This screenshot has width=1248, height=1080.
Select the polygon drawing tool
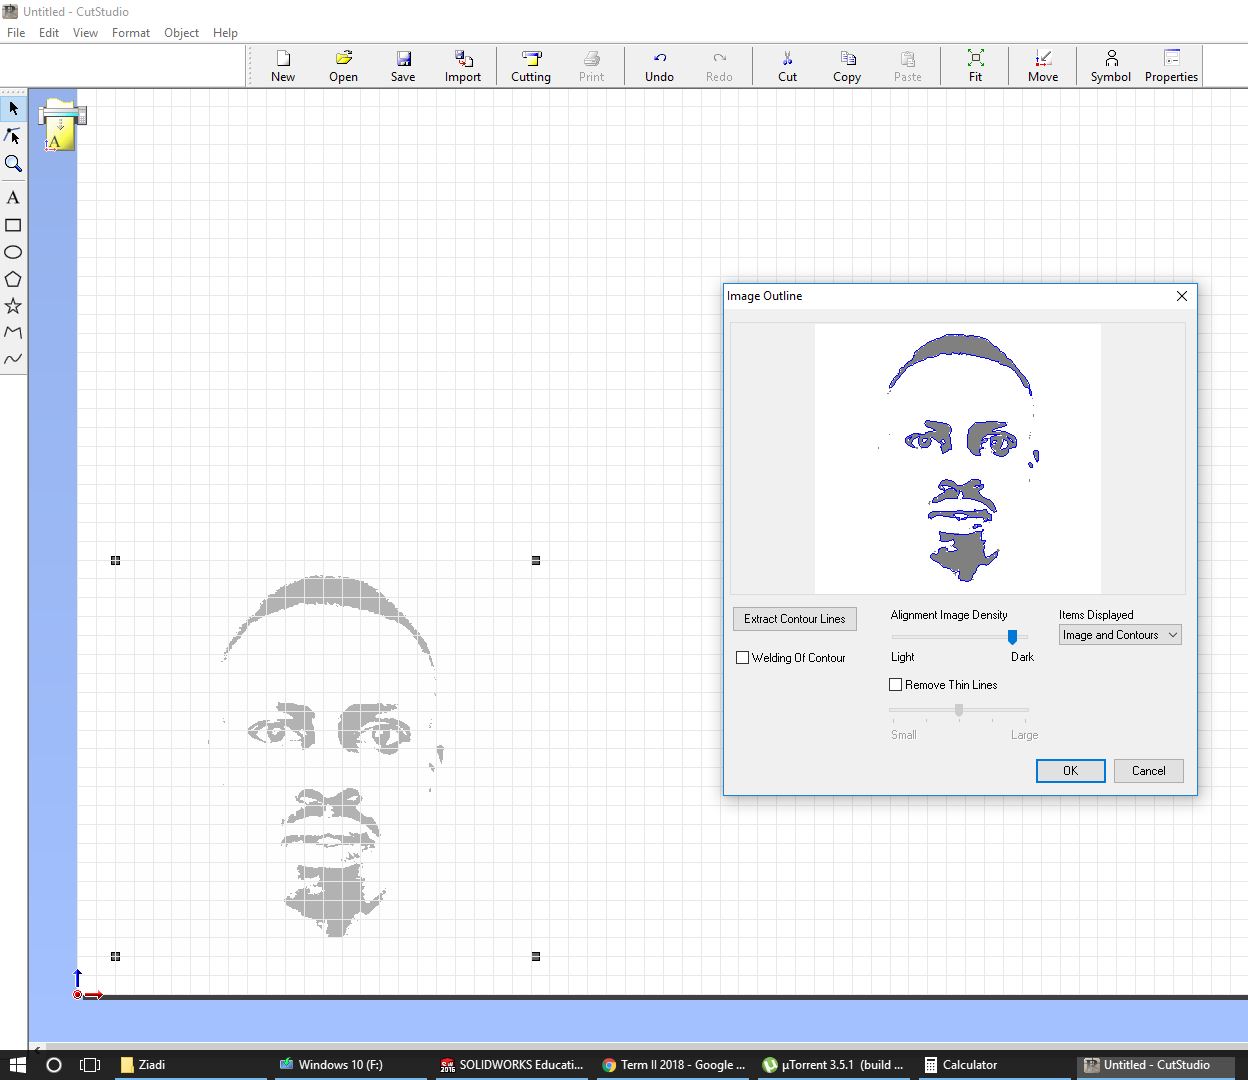pos(13,279)
